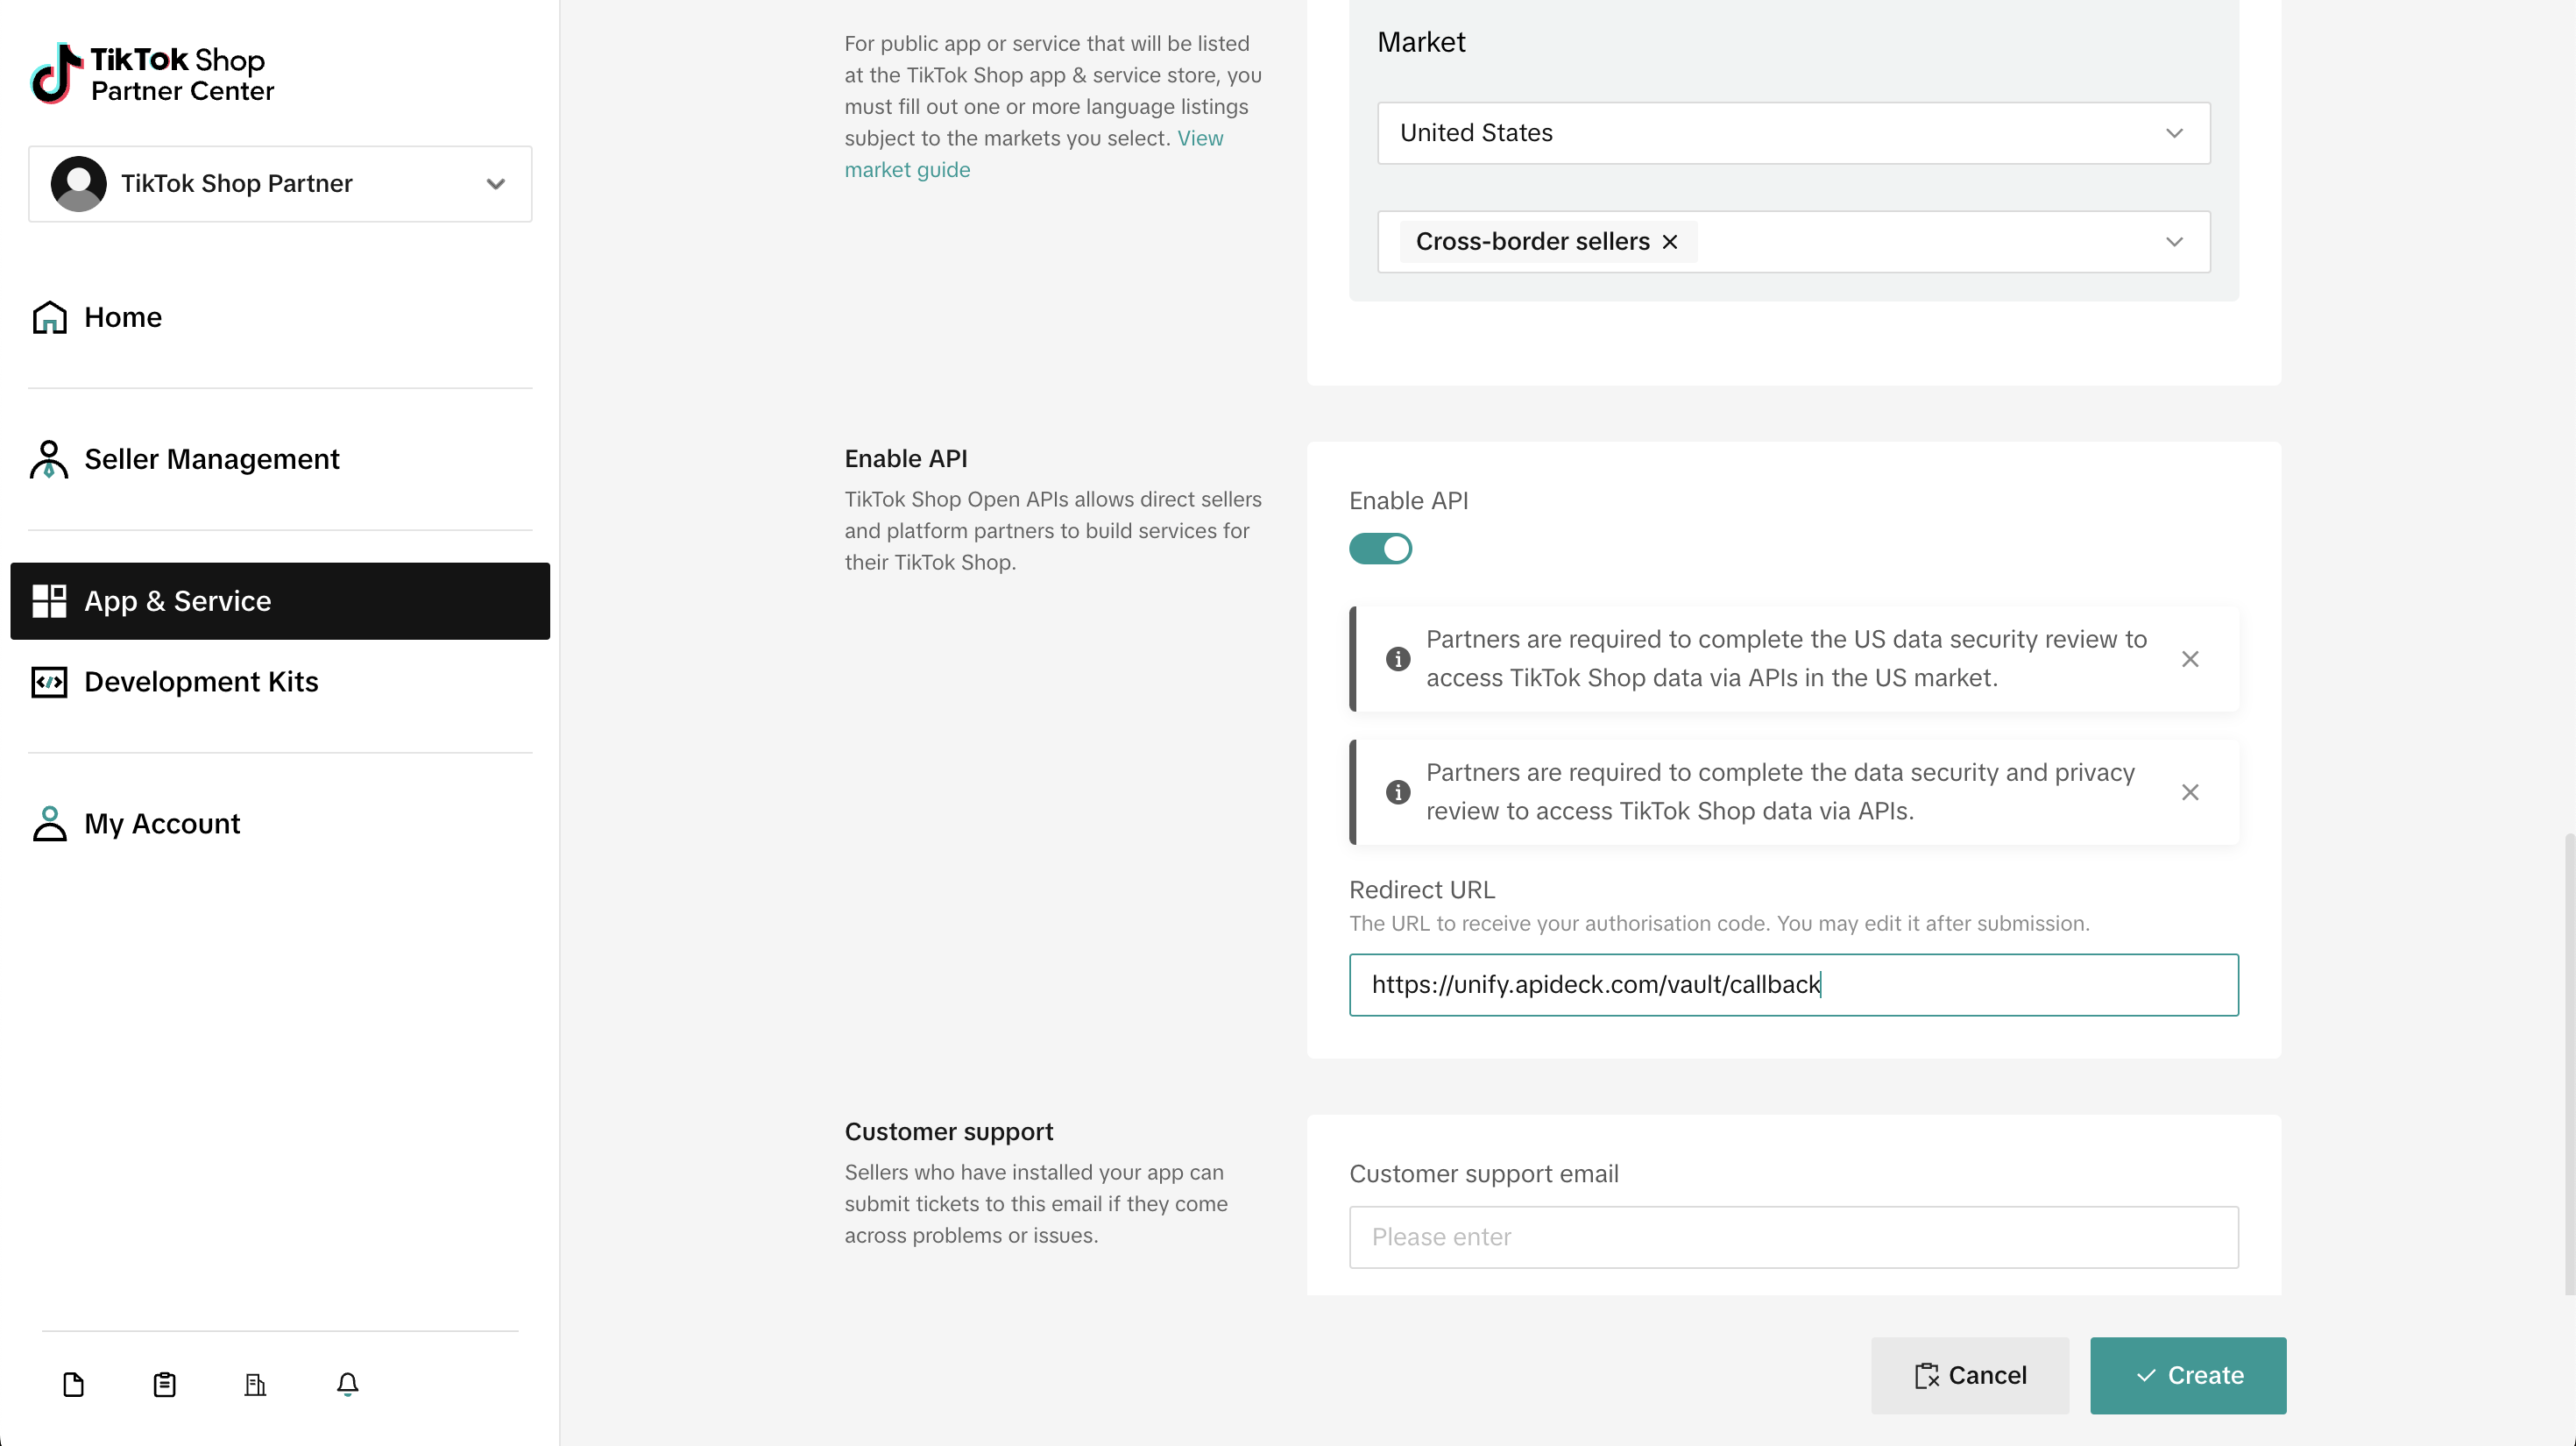Click info icon on US data security notice

1398,659
